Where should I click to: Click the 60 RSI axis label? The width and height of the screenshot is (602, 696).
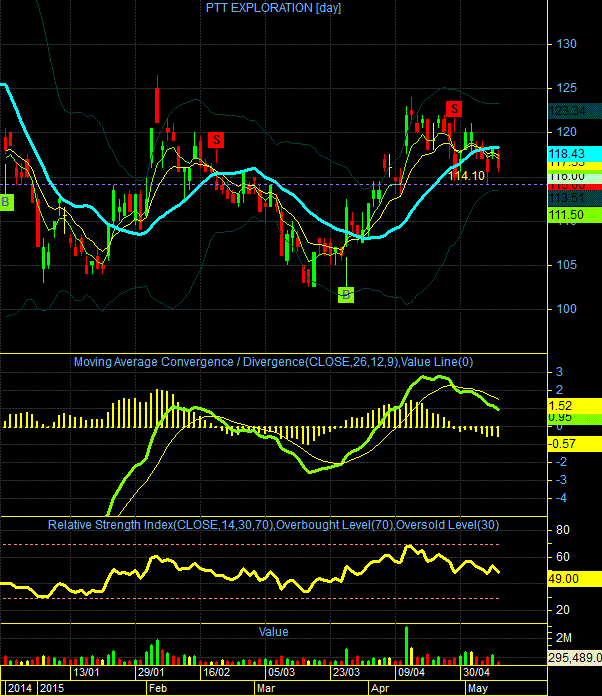[562, 557]
